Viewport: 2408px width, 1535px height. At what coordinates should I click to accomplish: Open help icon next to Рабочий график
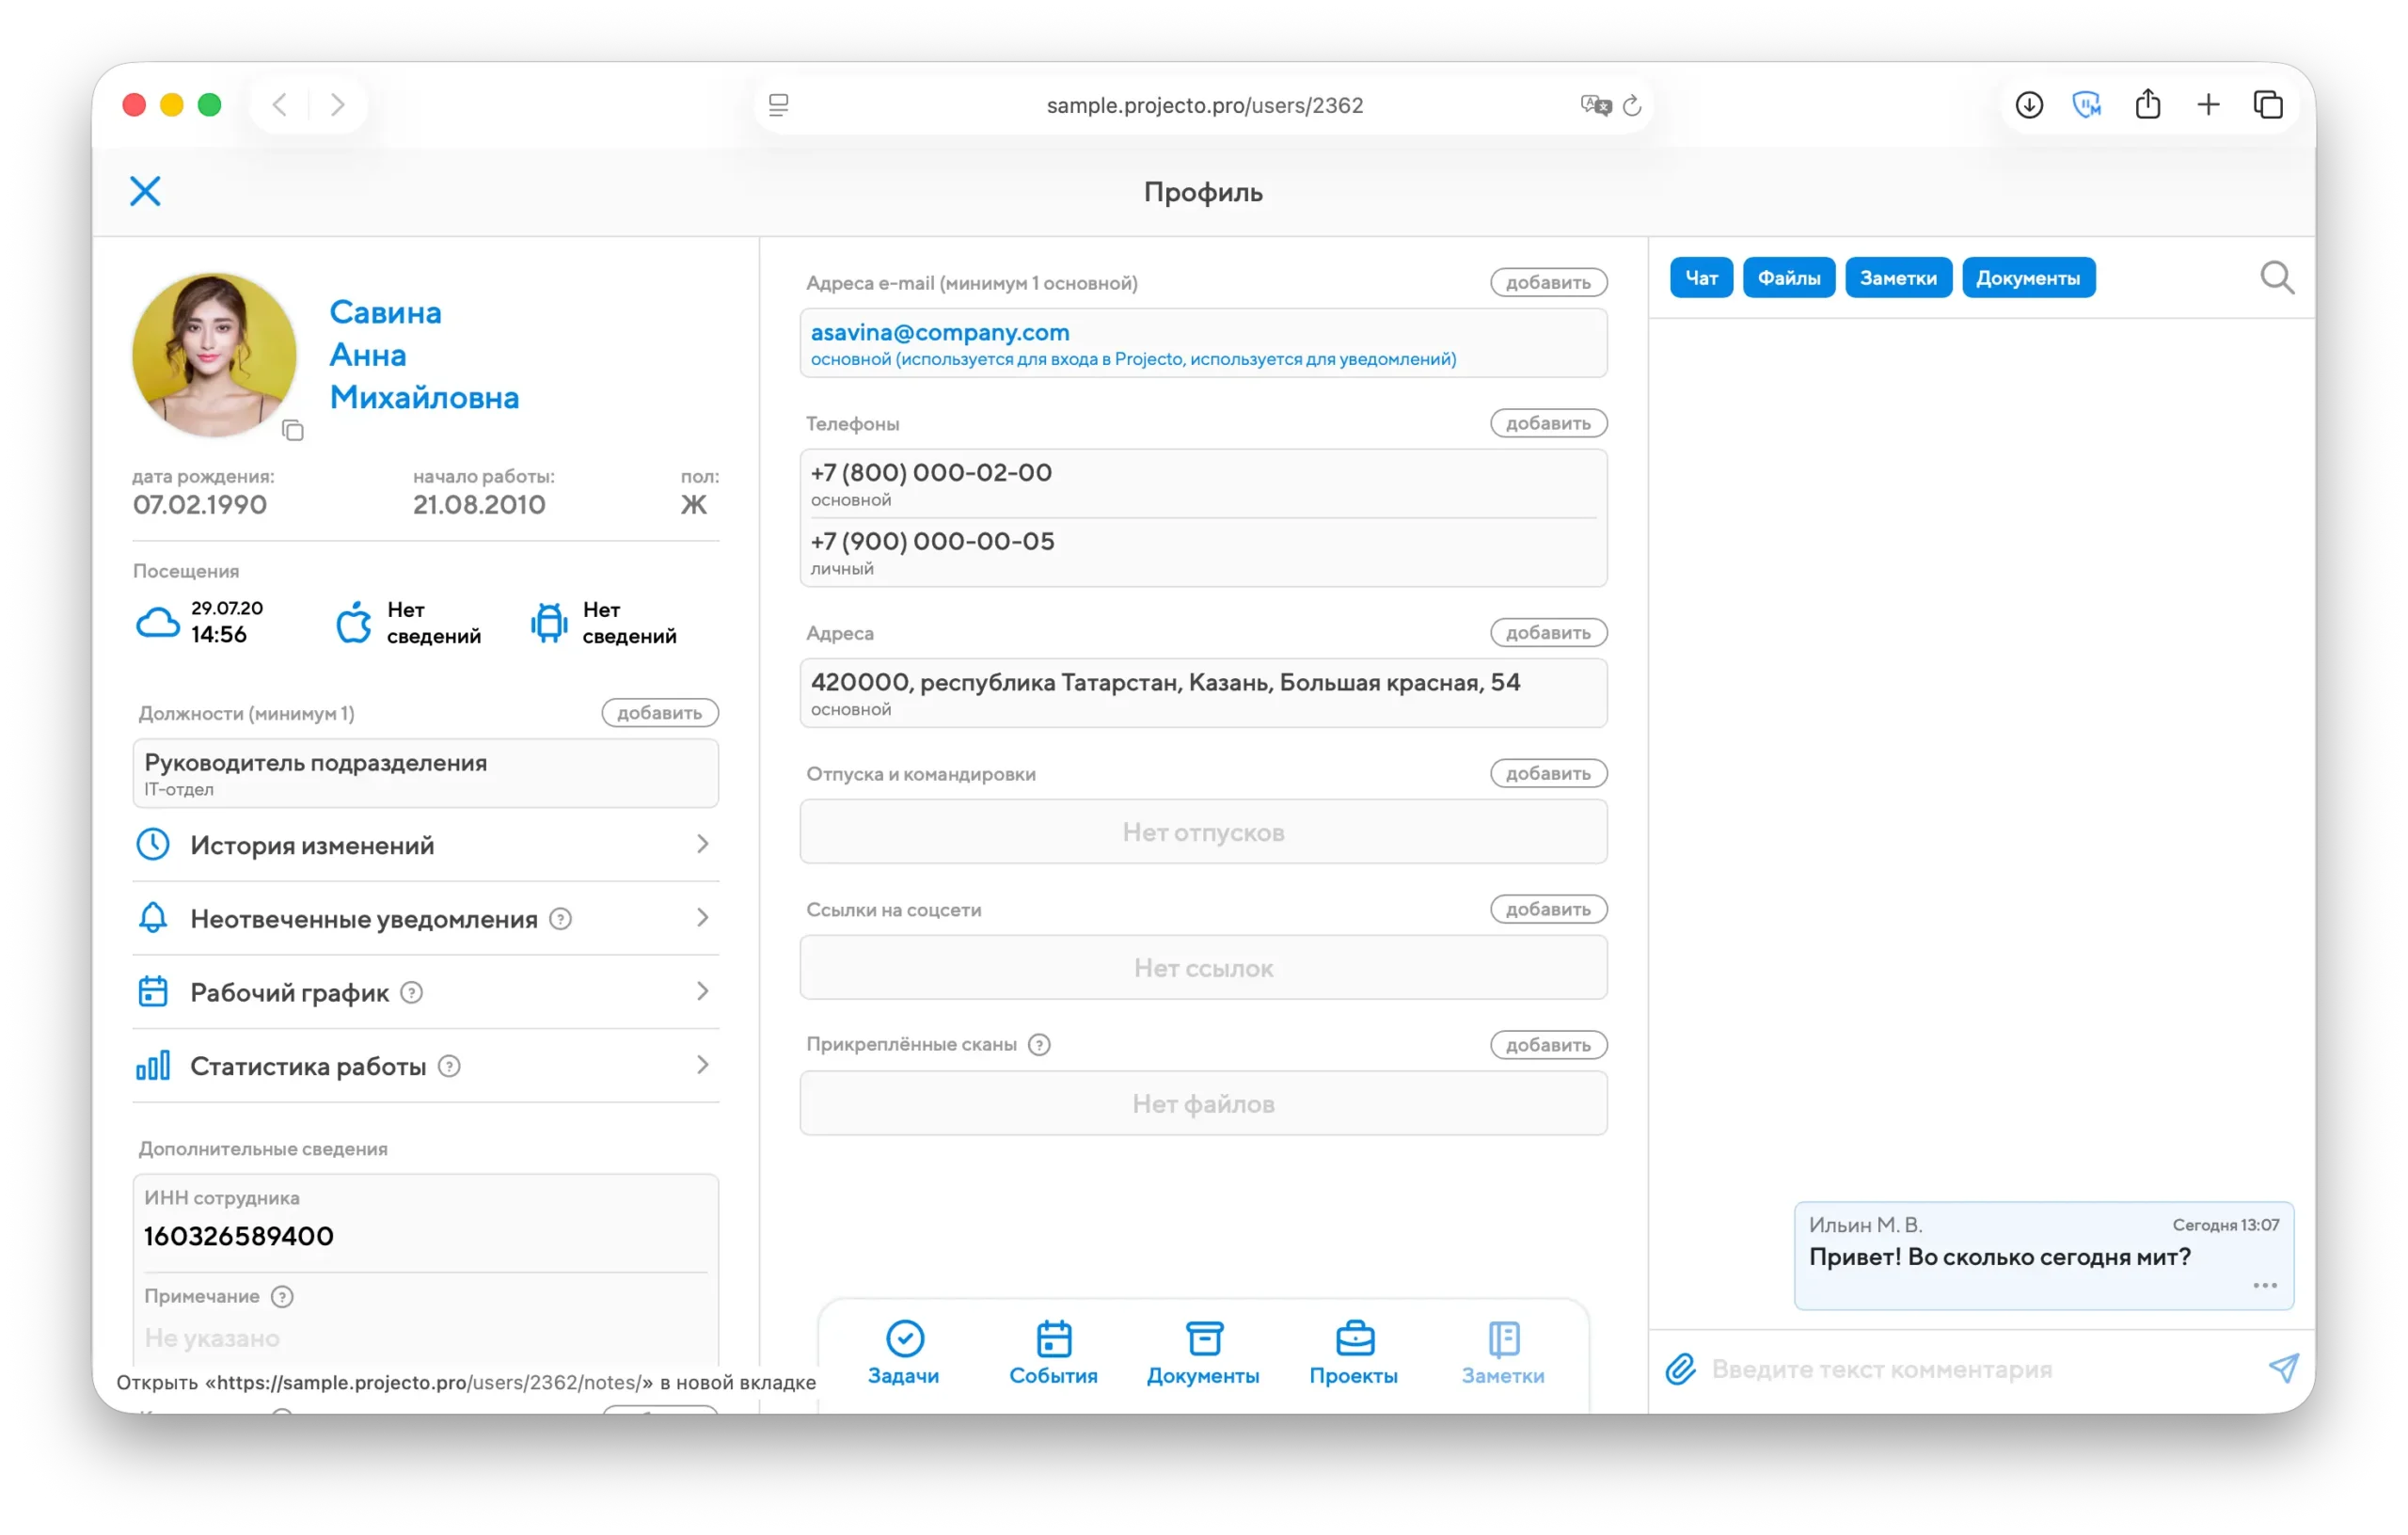[x=412, y=992]
